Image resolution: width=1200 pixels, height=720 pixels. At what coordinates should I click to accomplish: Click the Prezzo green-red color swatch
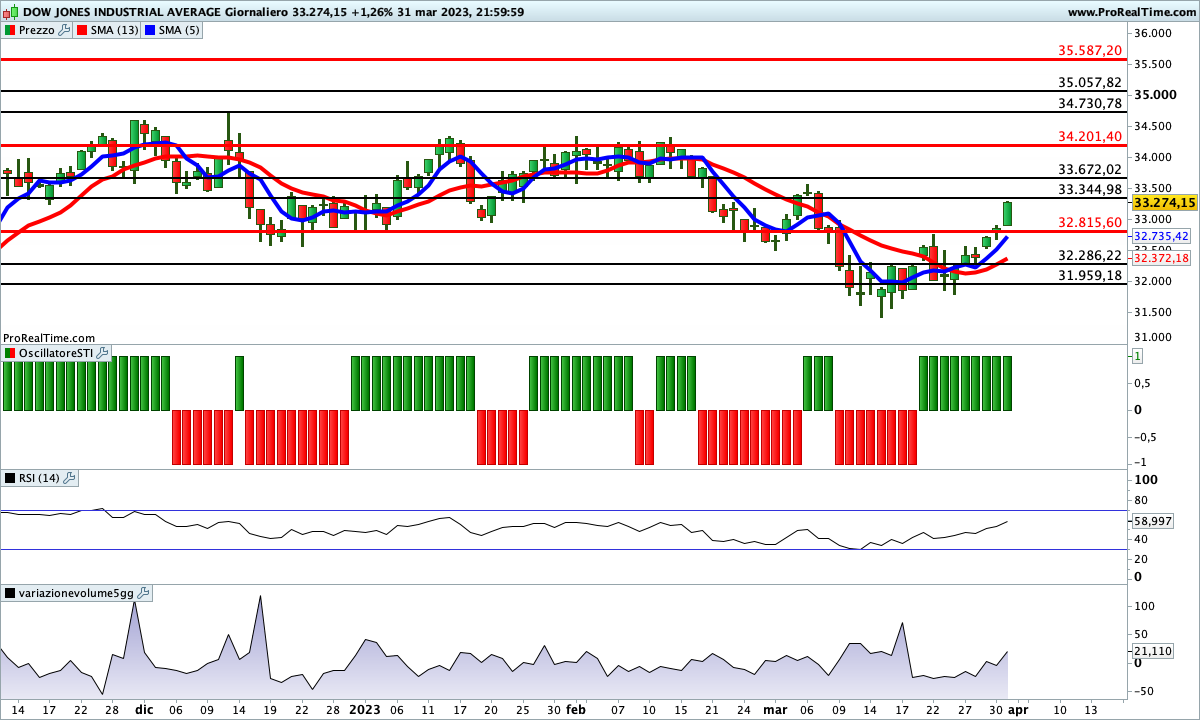tap(10, 30)
